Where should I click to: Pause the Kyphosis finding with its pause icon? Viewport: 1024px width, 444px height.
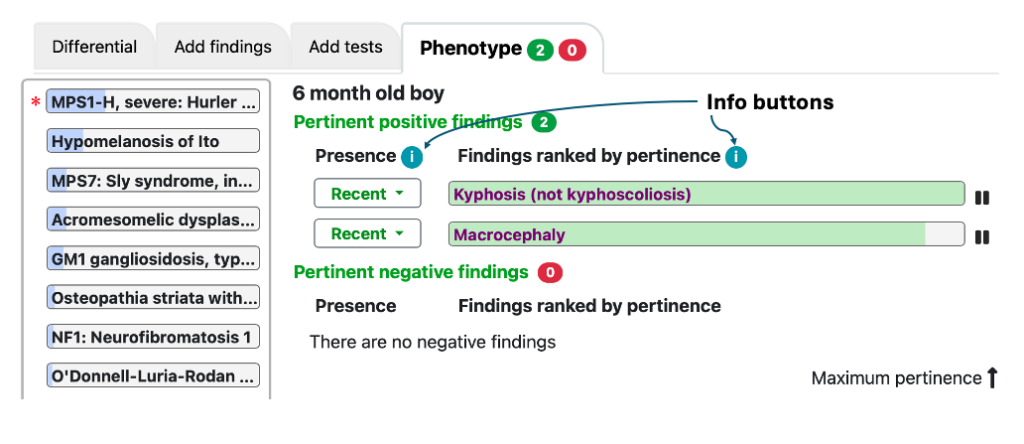982,197
